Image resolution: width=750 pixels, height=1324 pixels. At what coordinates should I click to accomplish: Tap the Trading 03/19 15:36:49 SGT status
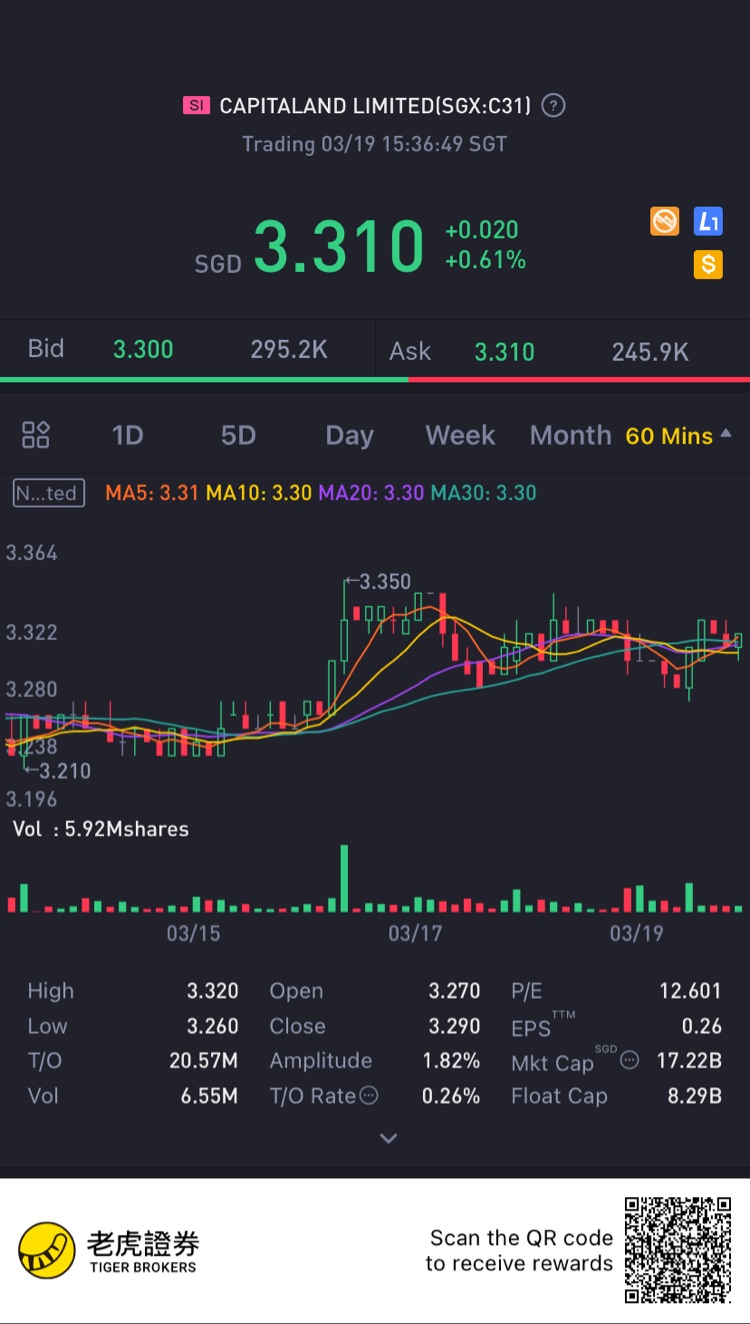[374, 144]
